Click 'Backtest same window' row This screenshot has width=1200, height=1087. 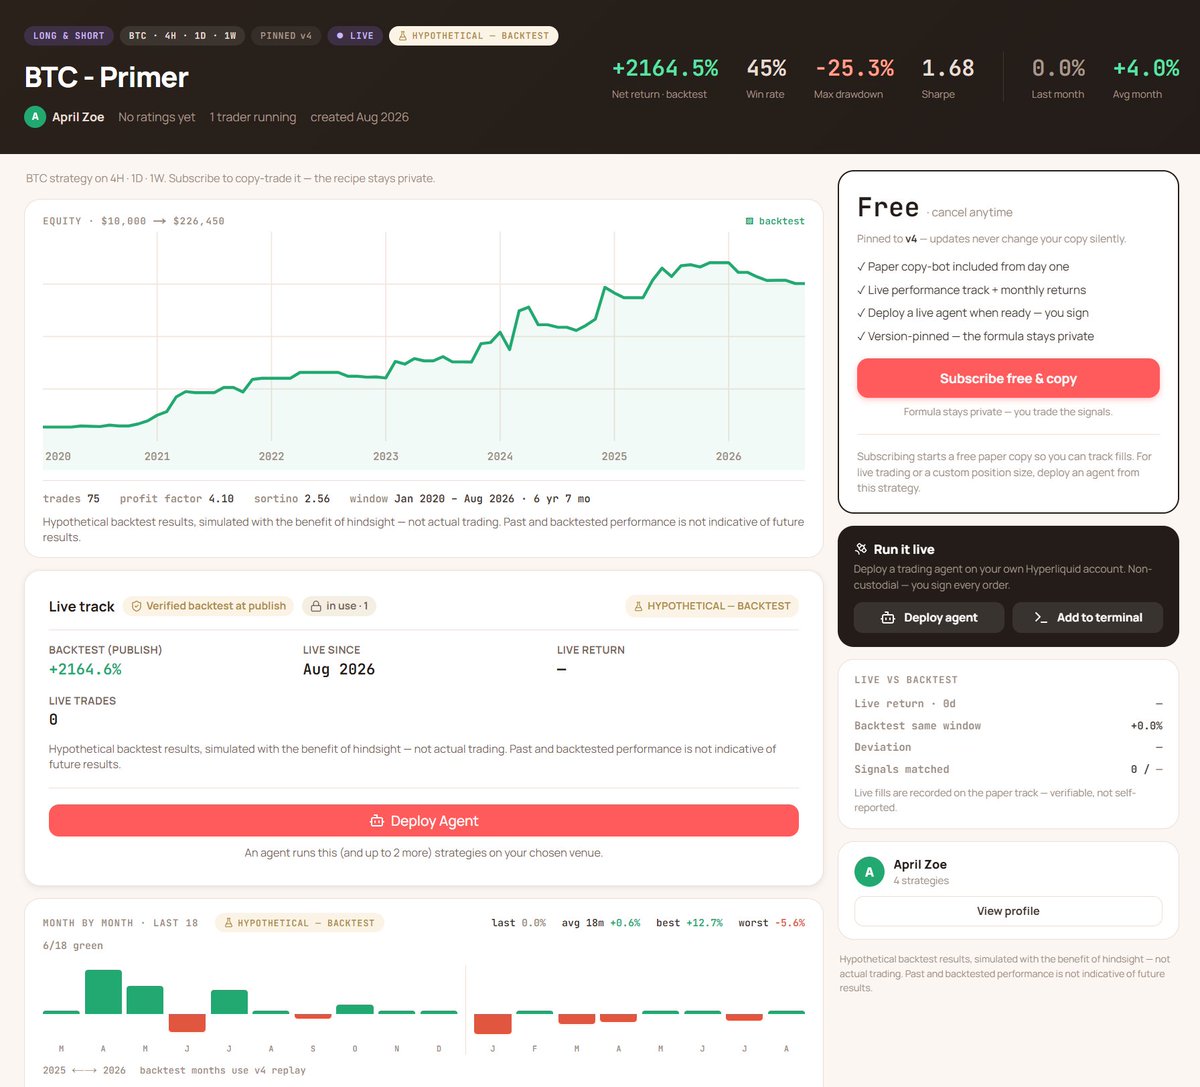click(x=1008, y=726)
